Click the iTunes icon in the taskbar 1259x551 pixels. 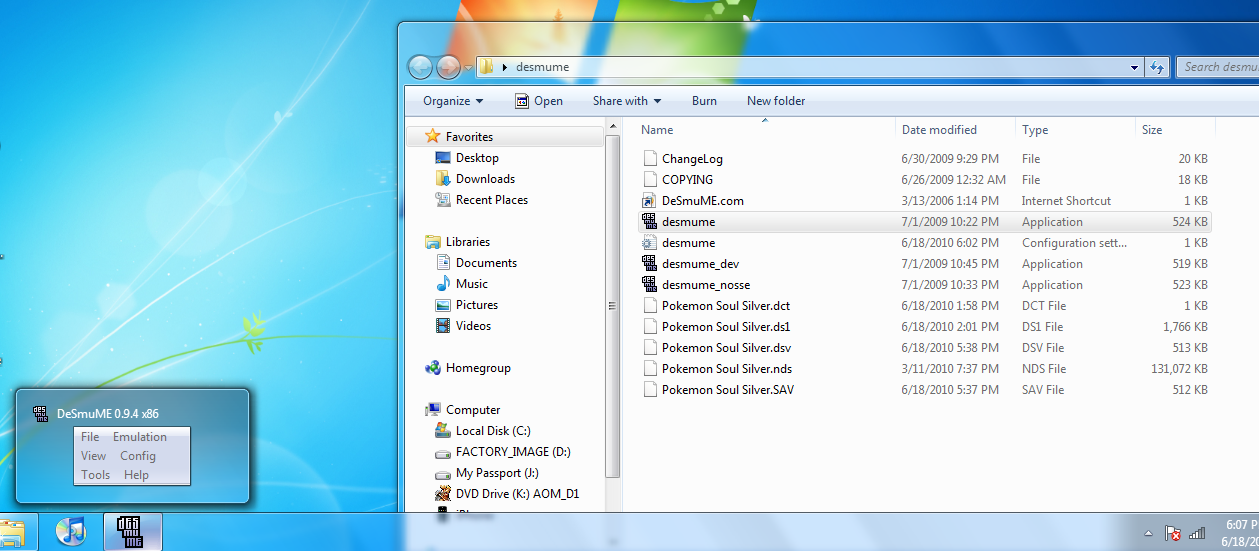pos(71,532)
